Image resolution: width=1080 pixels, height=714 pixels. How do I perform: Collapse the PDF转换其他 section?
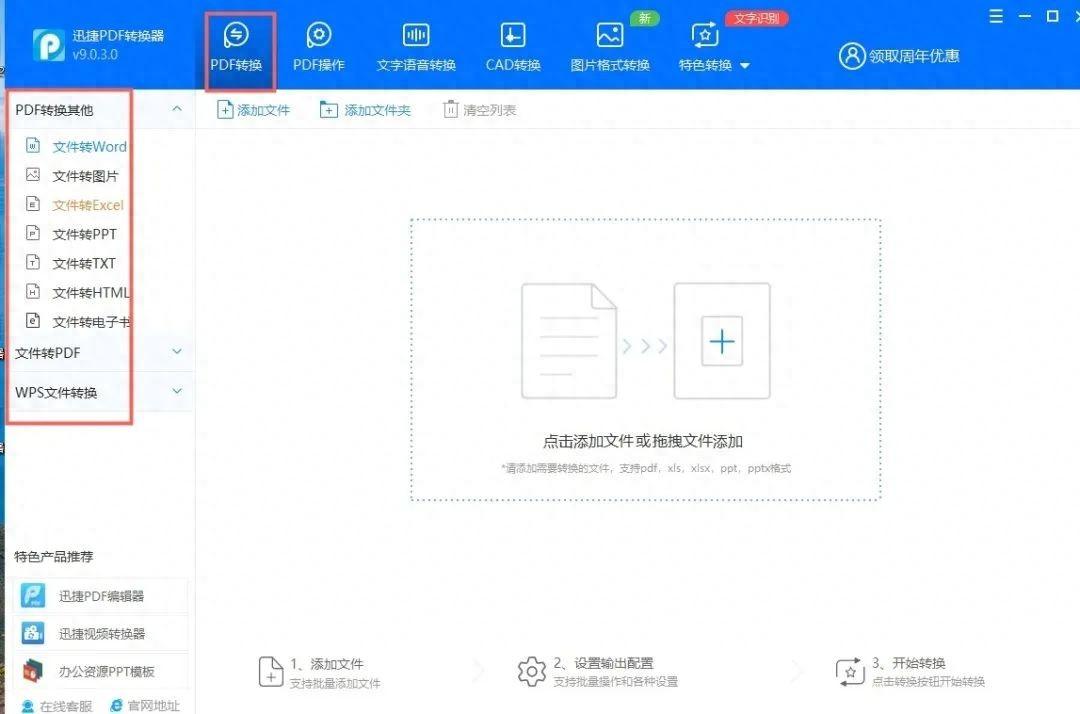(x=177, y=109)
